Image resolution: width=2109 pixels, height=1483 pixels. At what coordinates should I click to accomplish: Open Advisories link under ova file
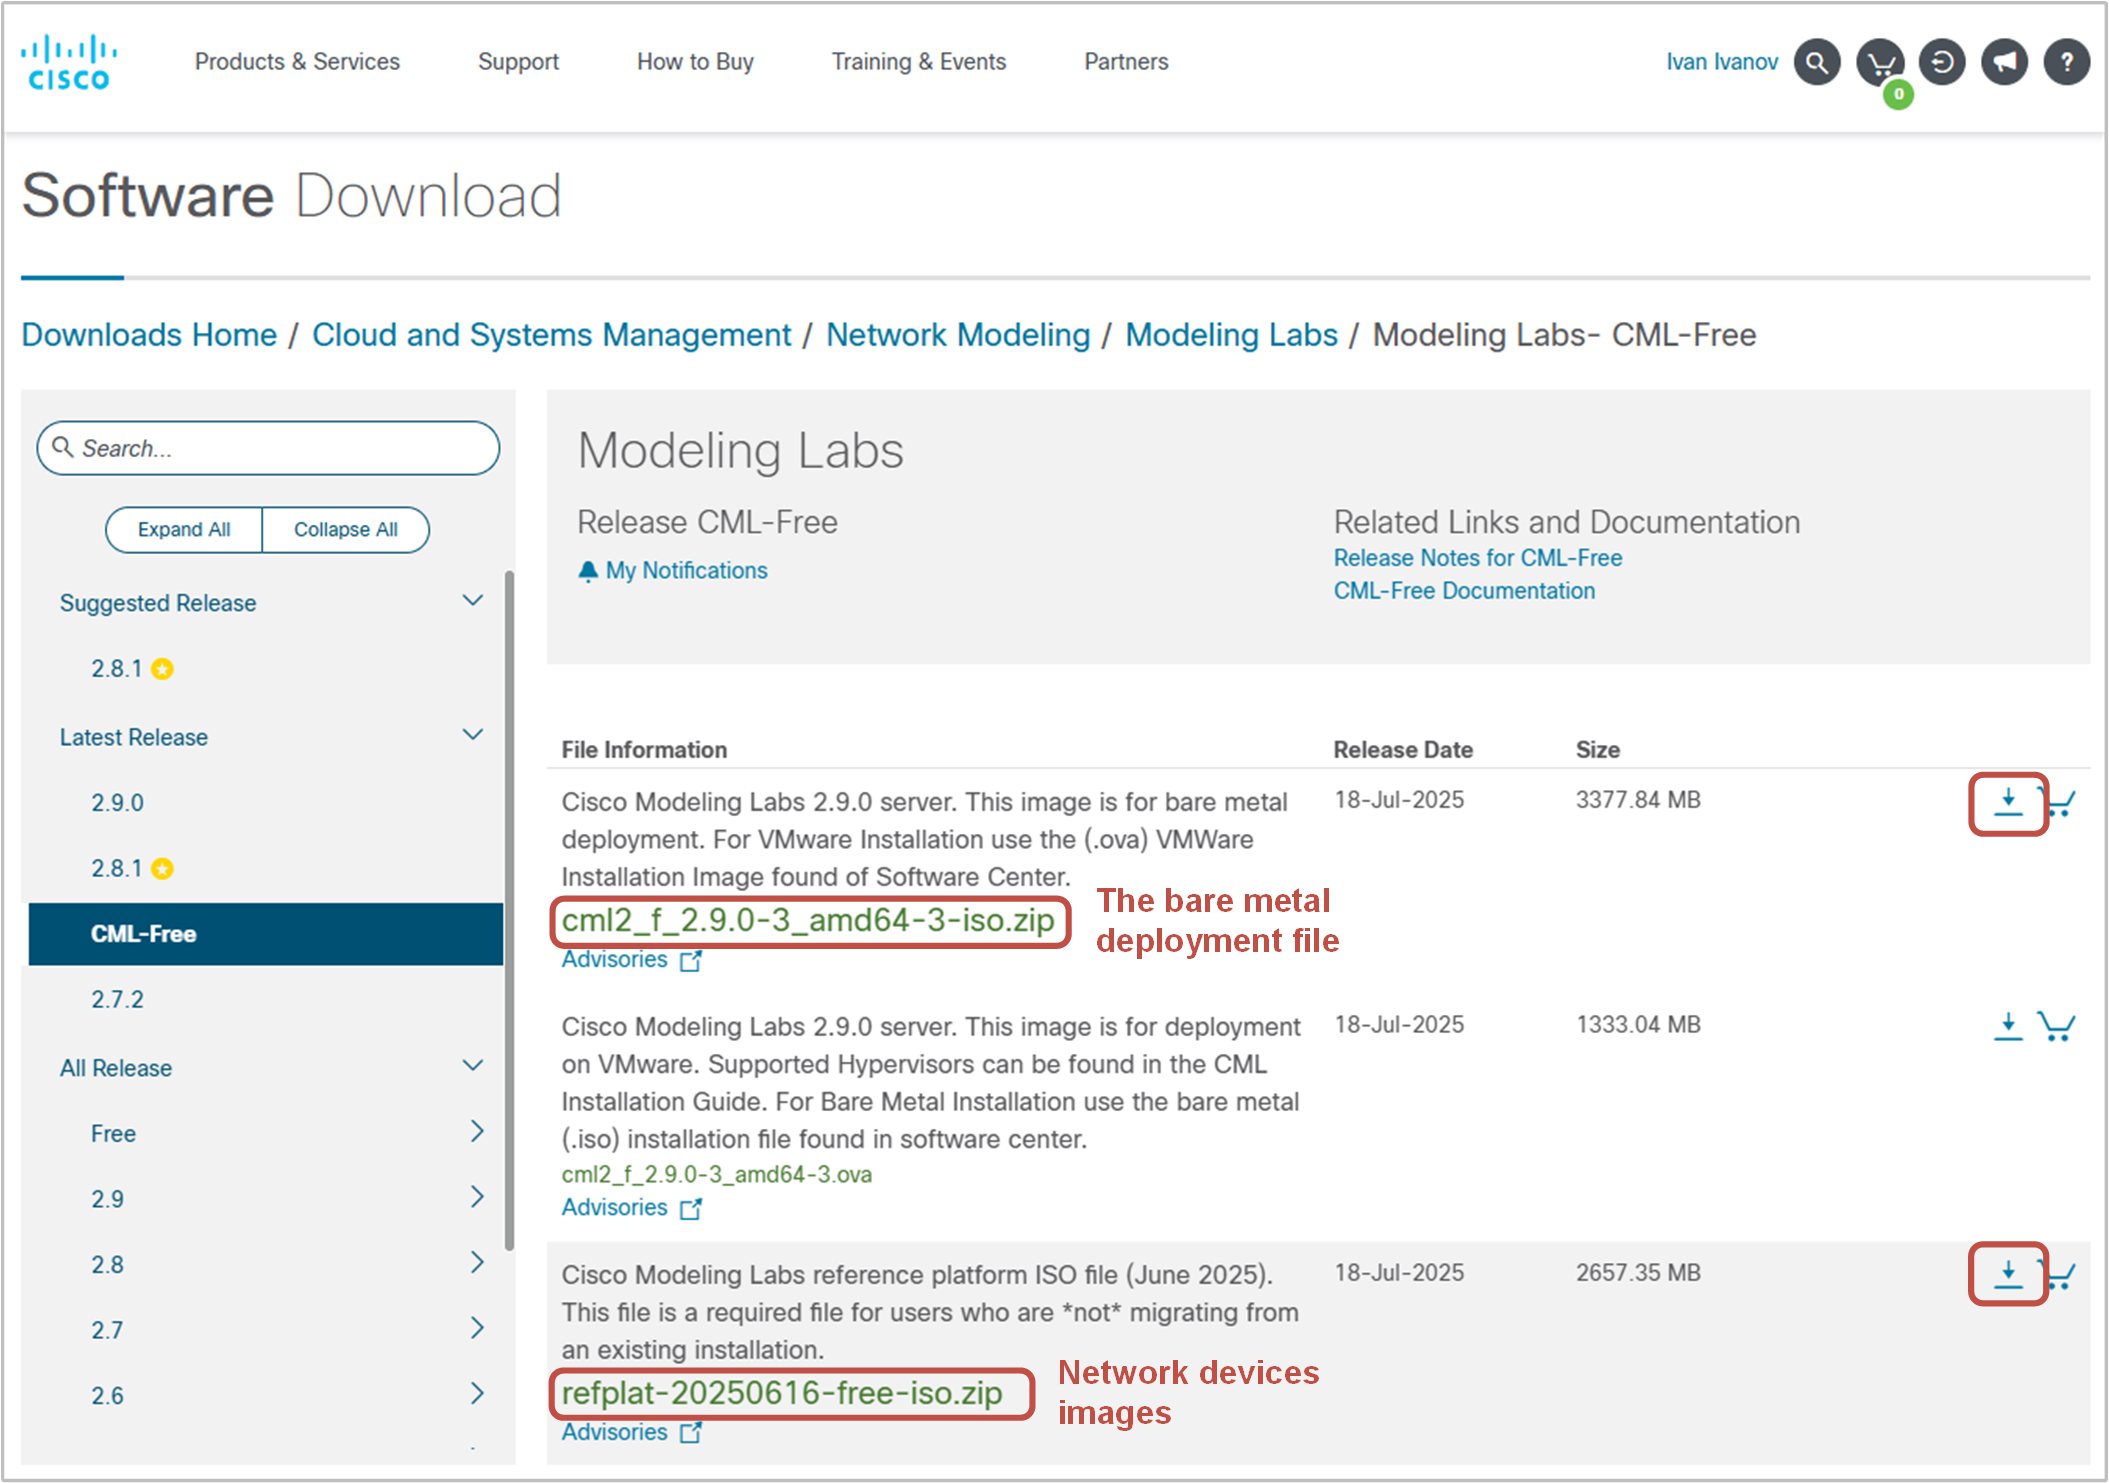click(614, 1208)
